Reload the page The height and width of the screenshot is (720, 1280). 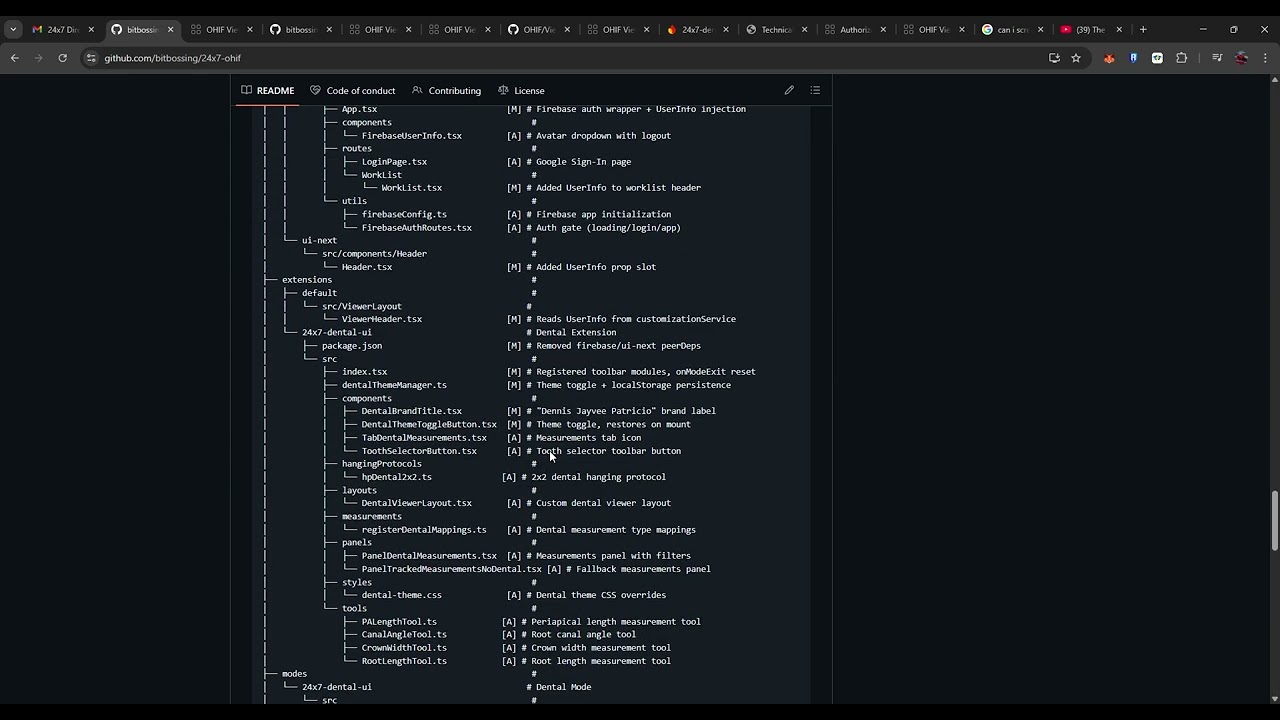[62, 58]
